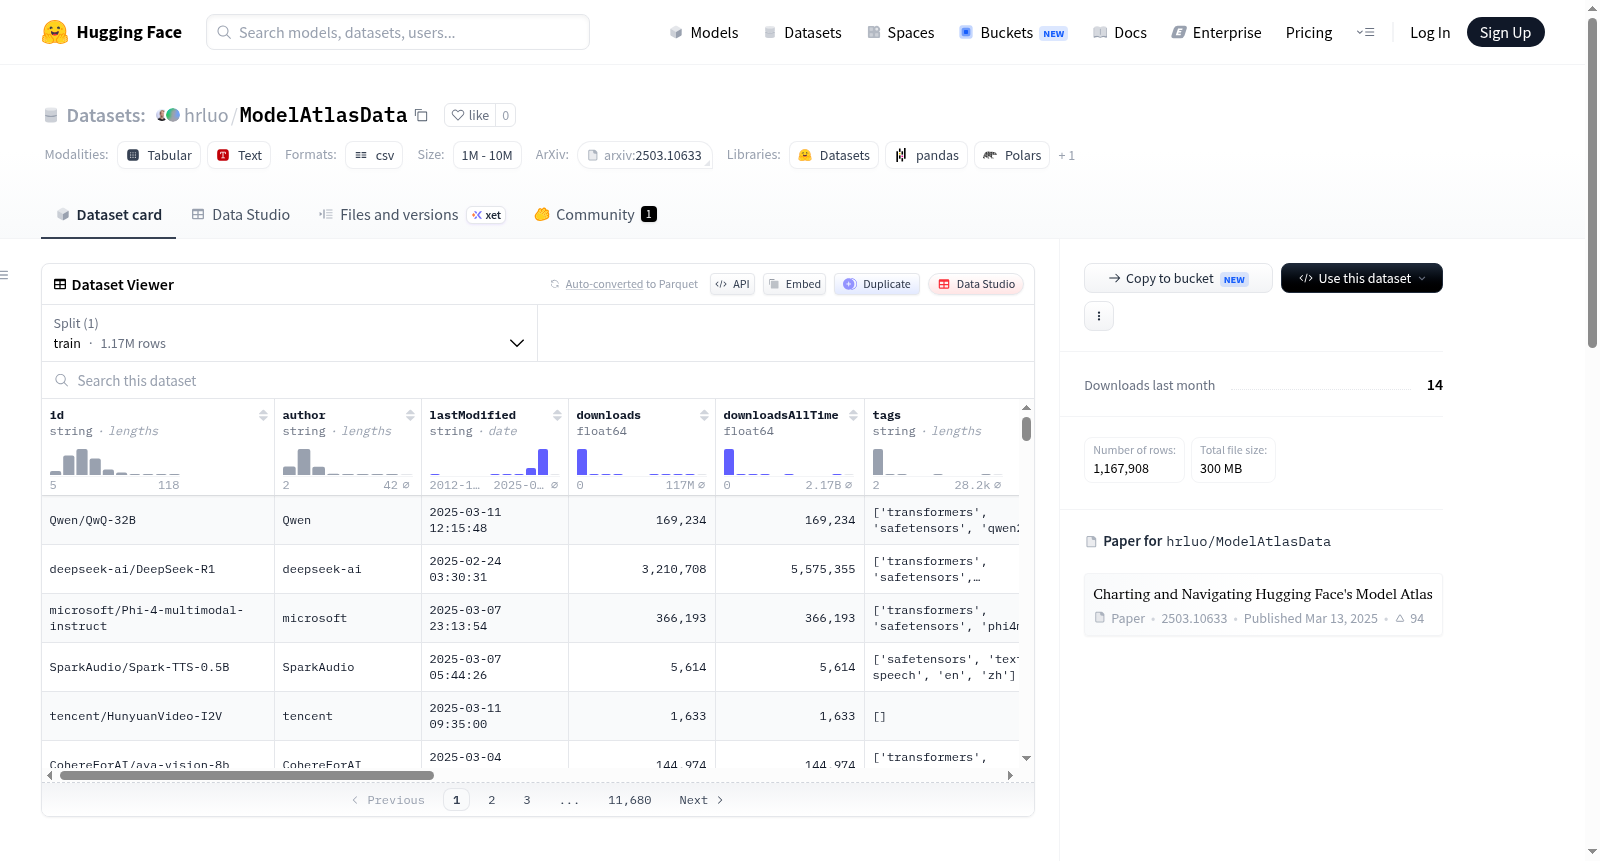Like the ModelAtlasData dataset
Viewport: 1600px width, 861px height.
pos(470,115)
